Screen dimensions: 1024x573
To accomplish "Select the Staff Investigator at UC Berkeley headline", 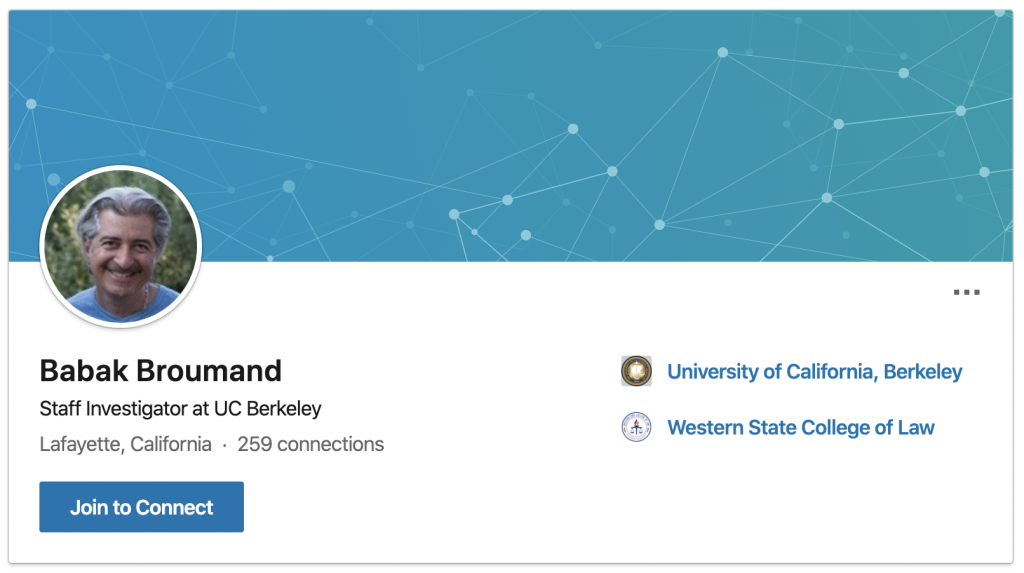I will [180, 409].
